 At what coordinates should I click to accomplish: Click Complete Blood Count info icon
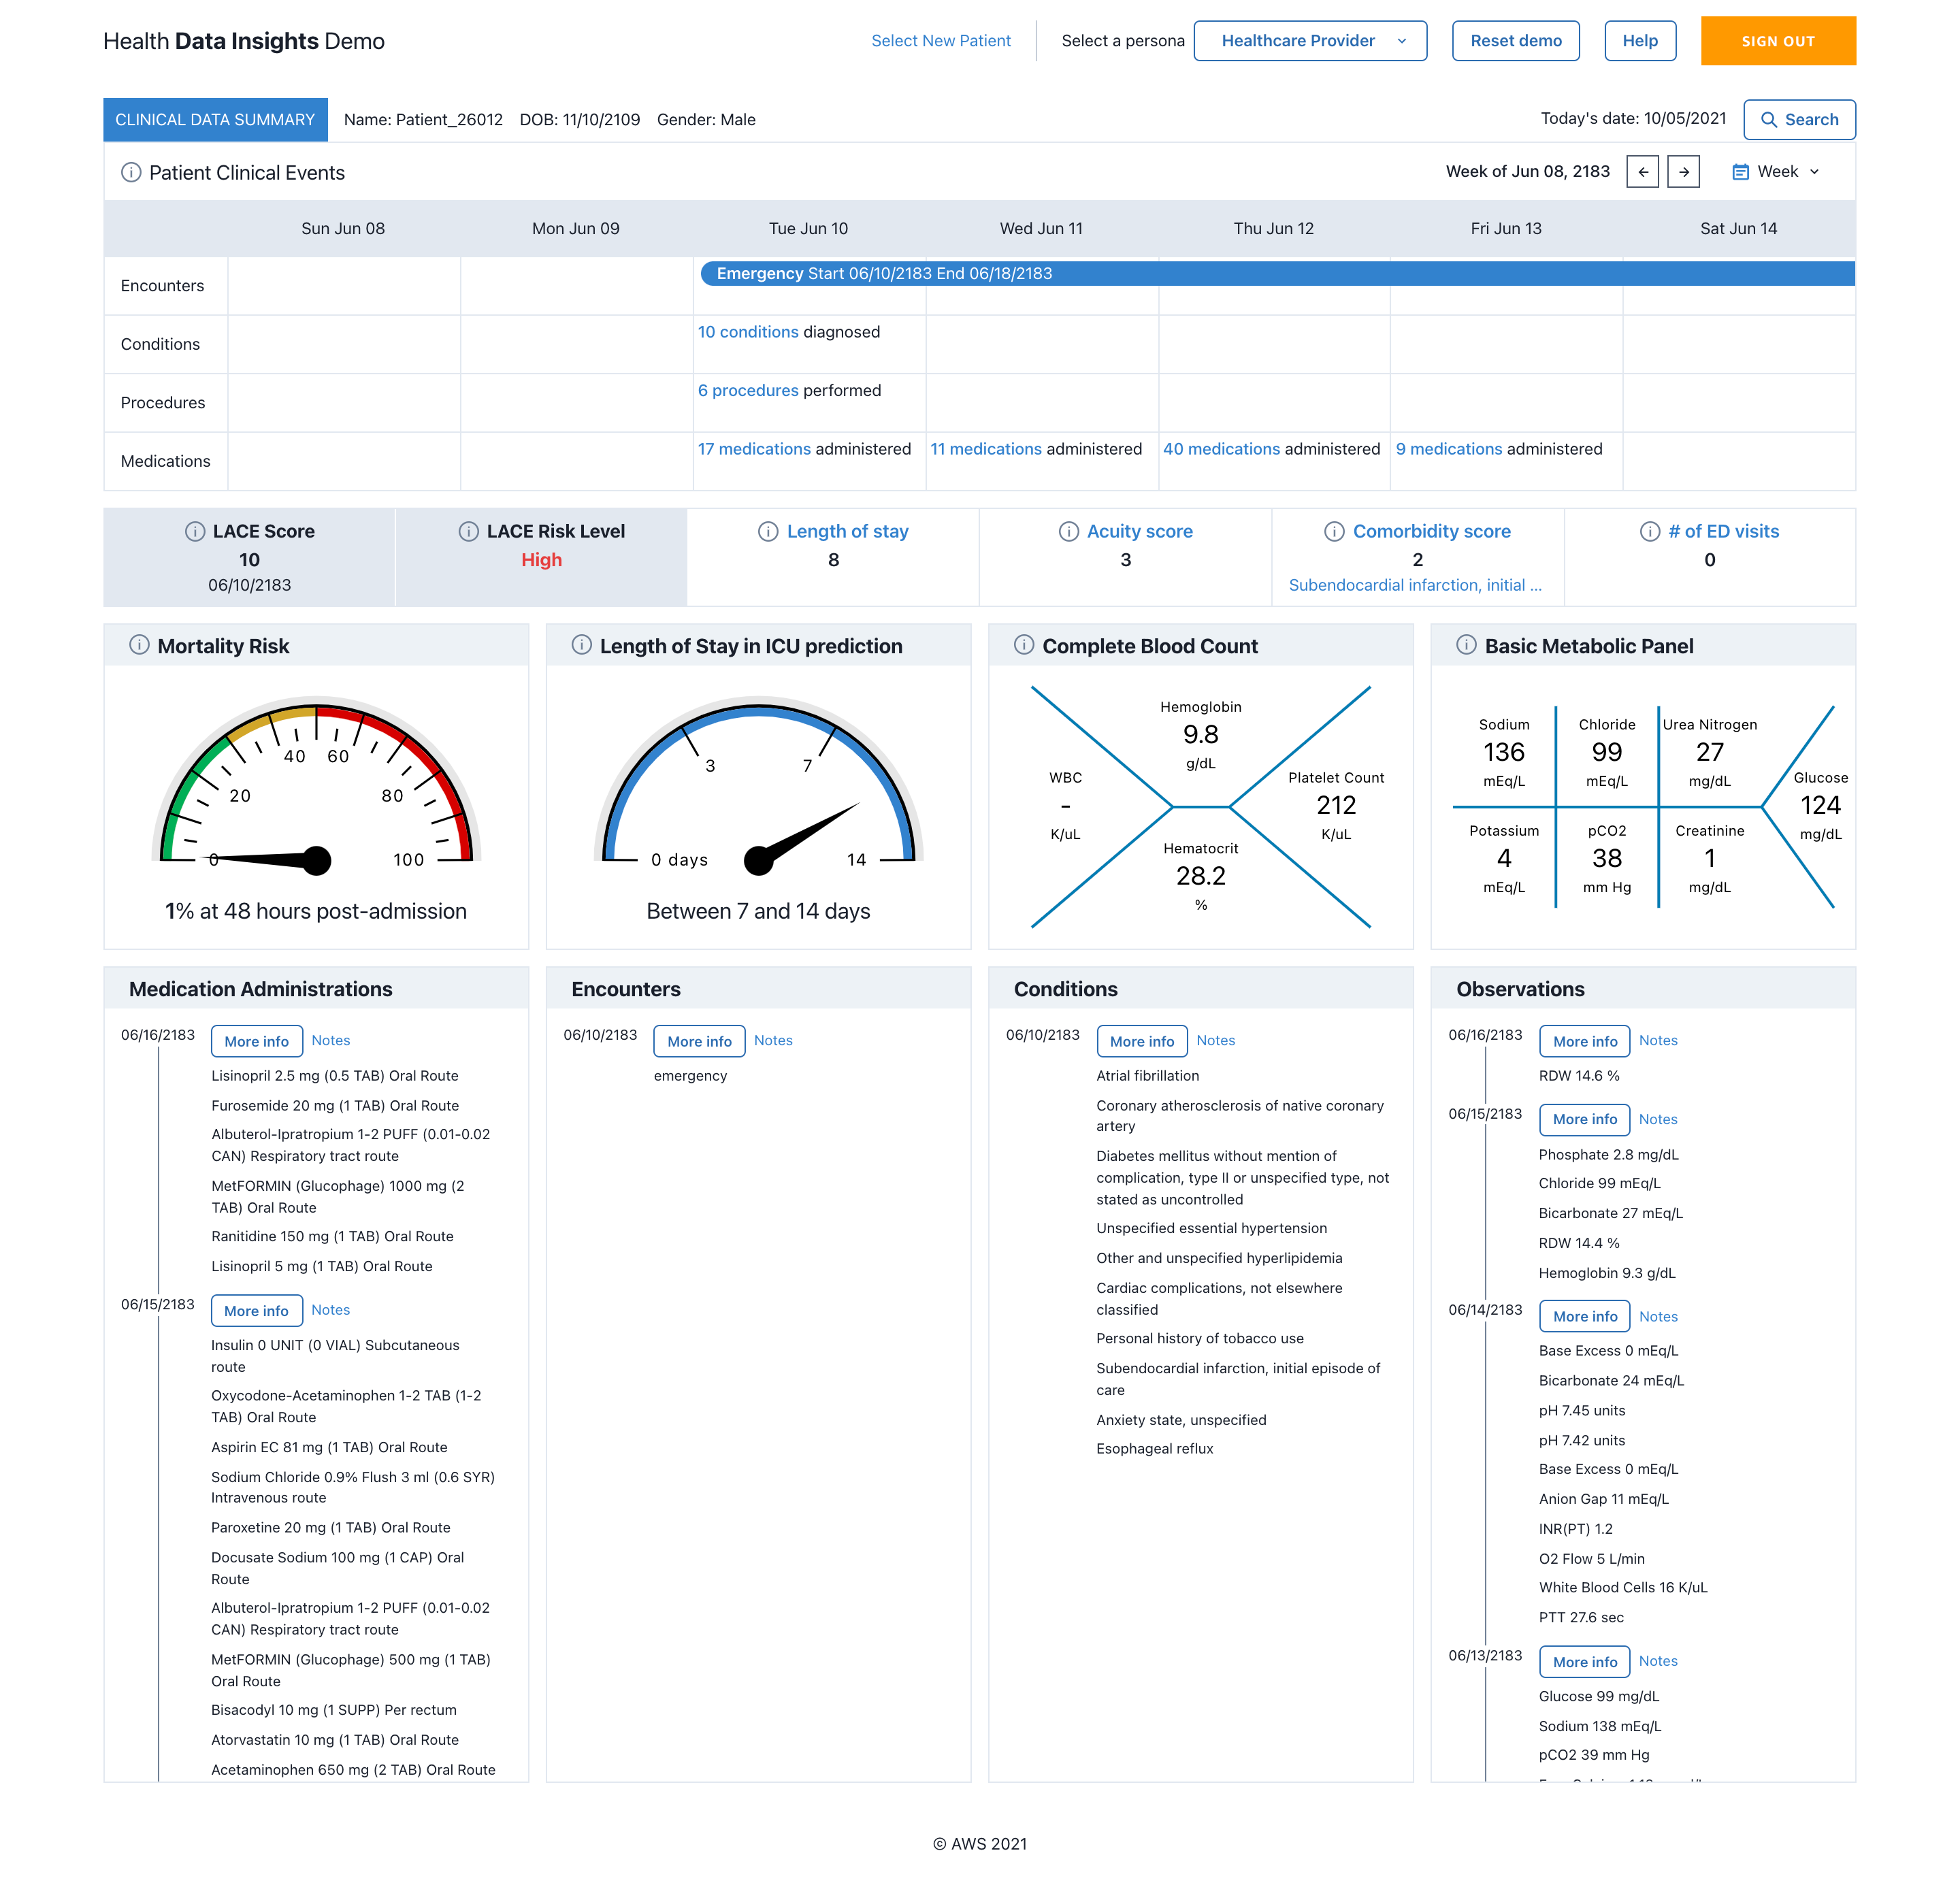(x=1024, y=645)
